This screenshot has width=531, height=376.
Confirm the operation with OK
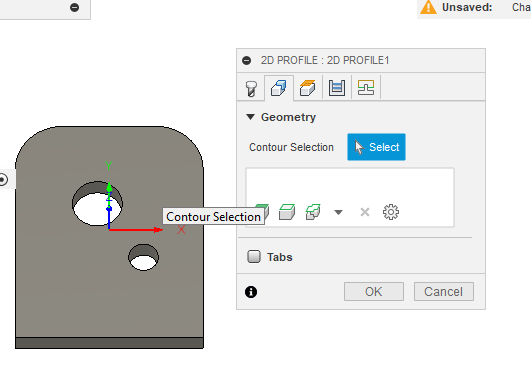coord(374,292)
